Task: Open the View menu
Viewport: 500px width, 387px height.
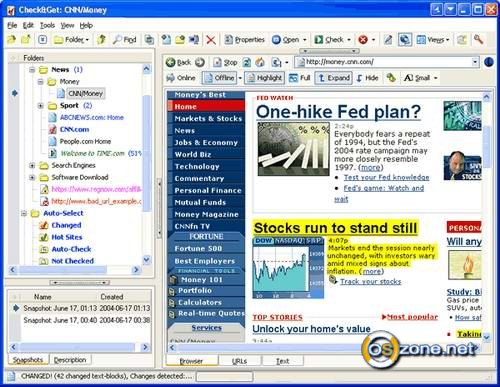Action: (x=67, y=25)
